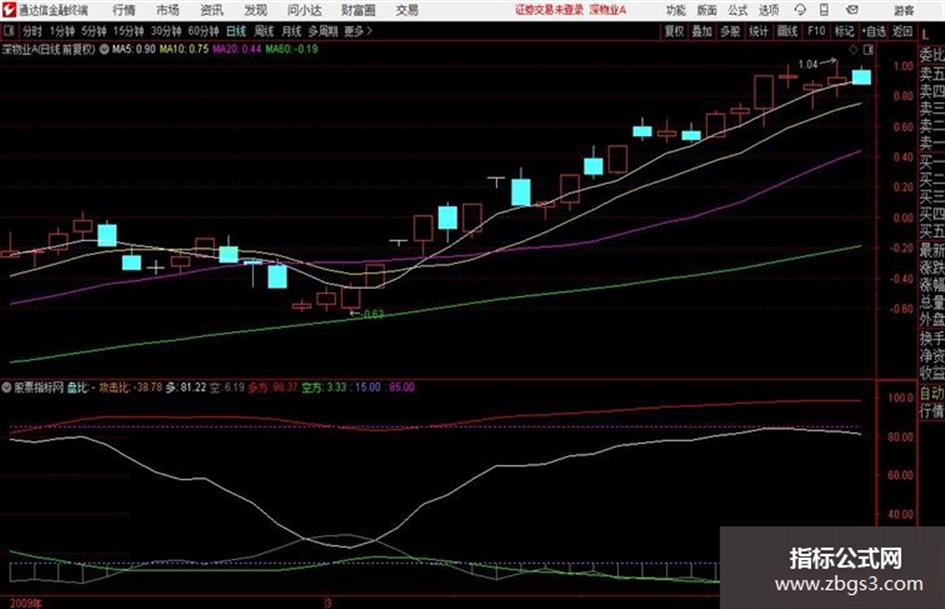Screen dimensions: 945x609
Task: Open the 功能 menu
Action: coord(676,10)
